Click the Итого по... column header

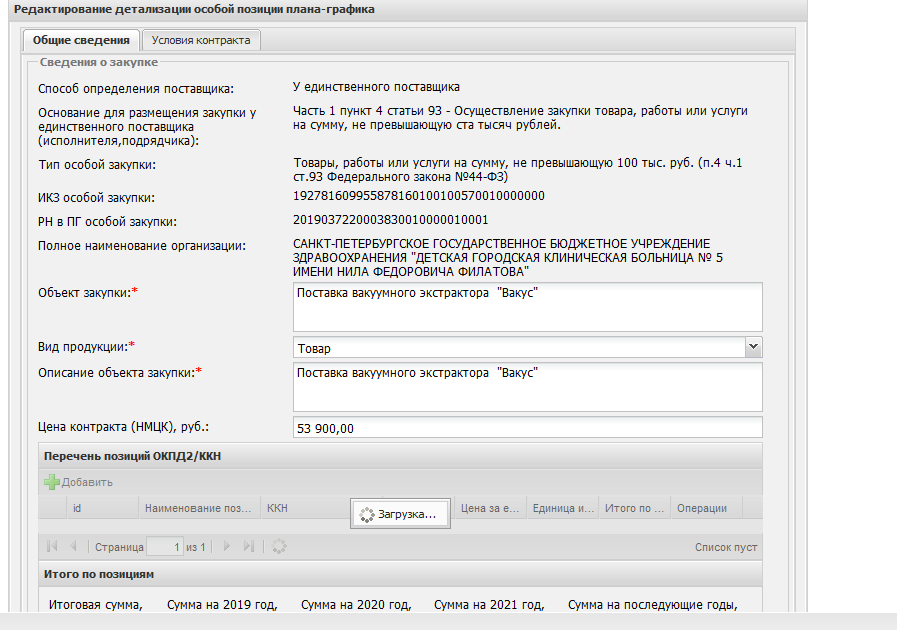click(x=634, y=508)
